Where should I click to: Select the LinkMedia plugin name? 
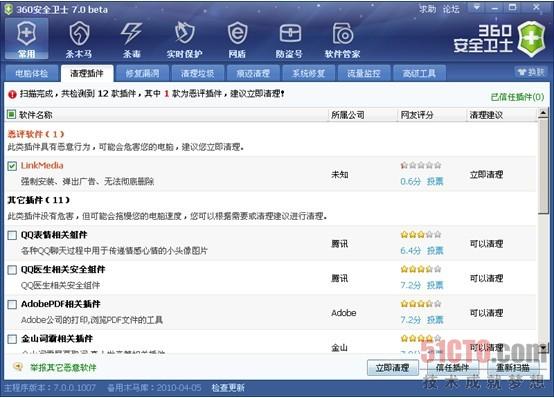42,165
